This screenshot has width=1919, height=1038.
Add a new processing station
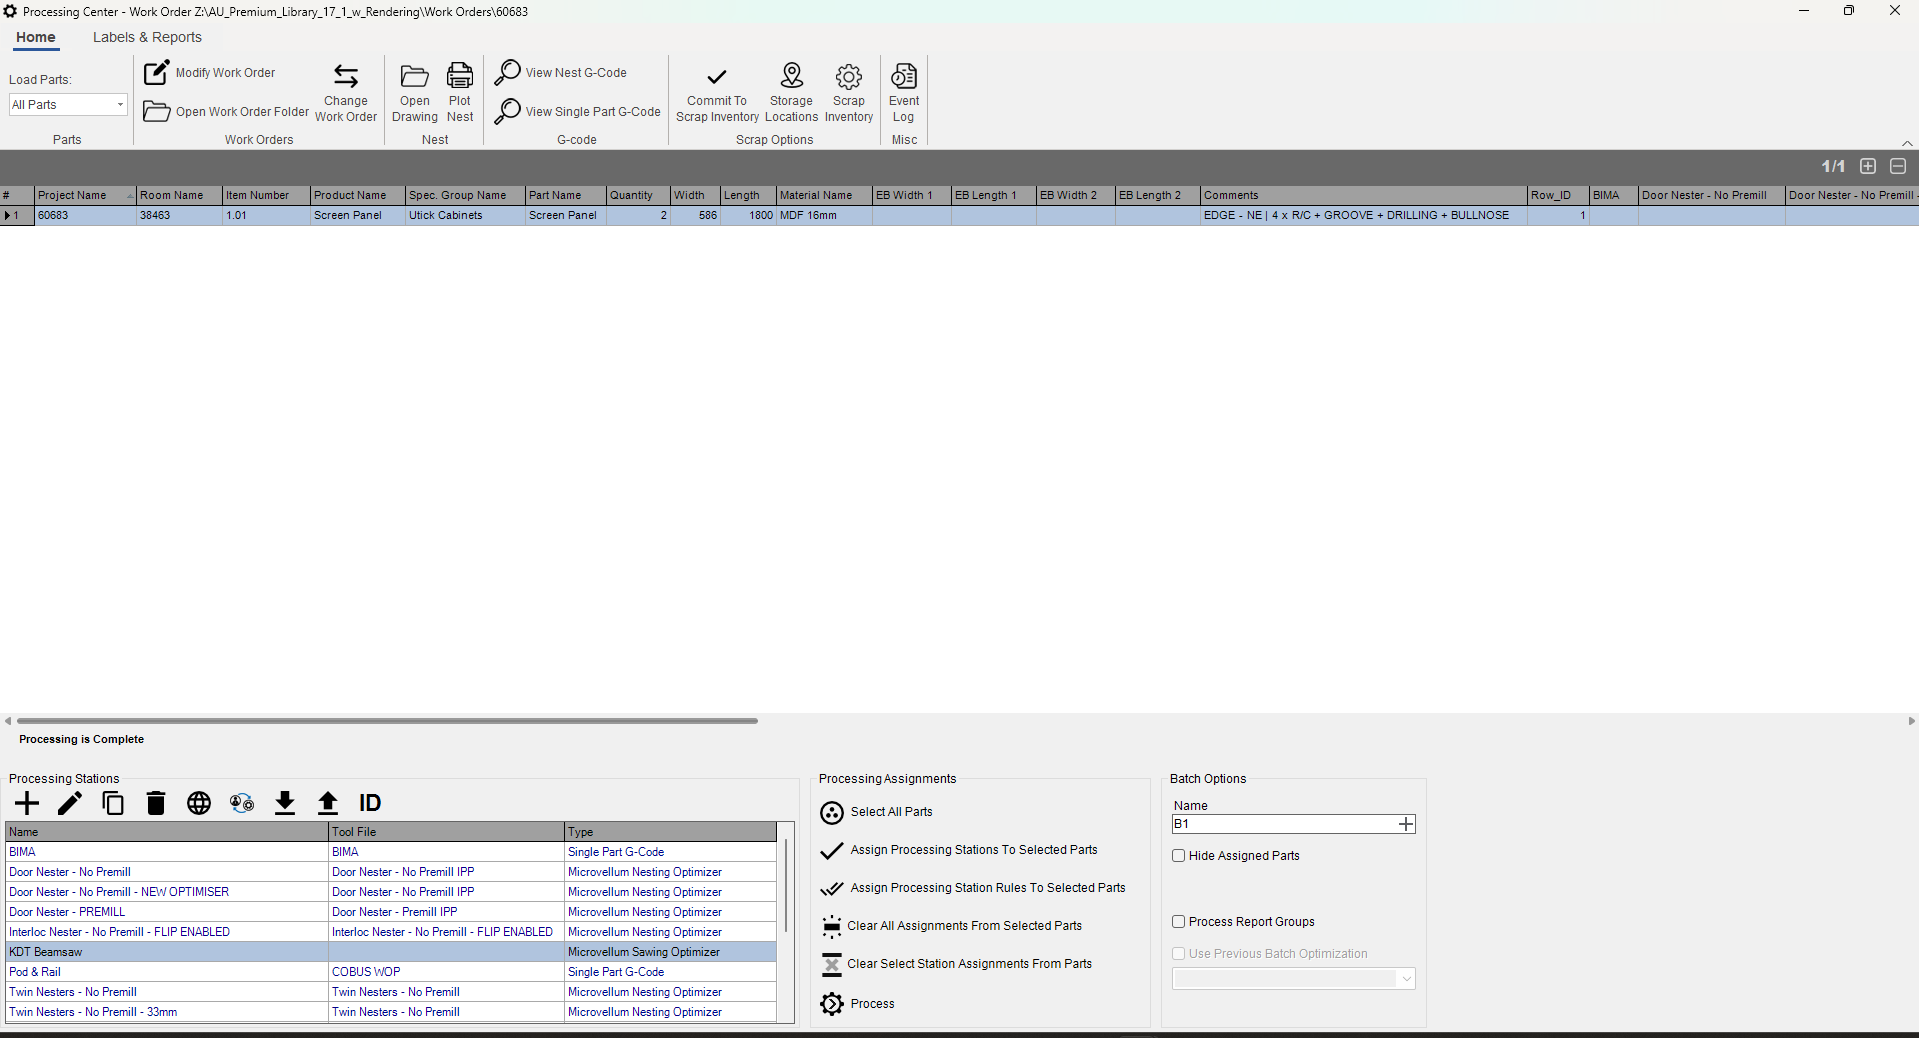coord(27,803)
